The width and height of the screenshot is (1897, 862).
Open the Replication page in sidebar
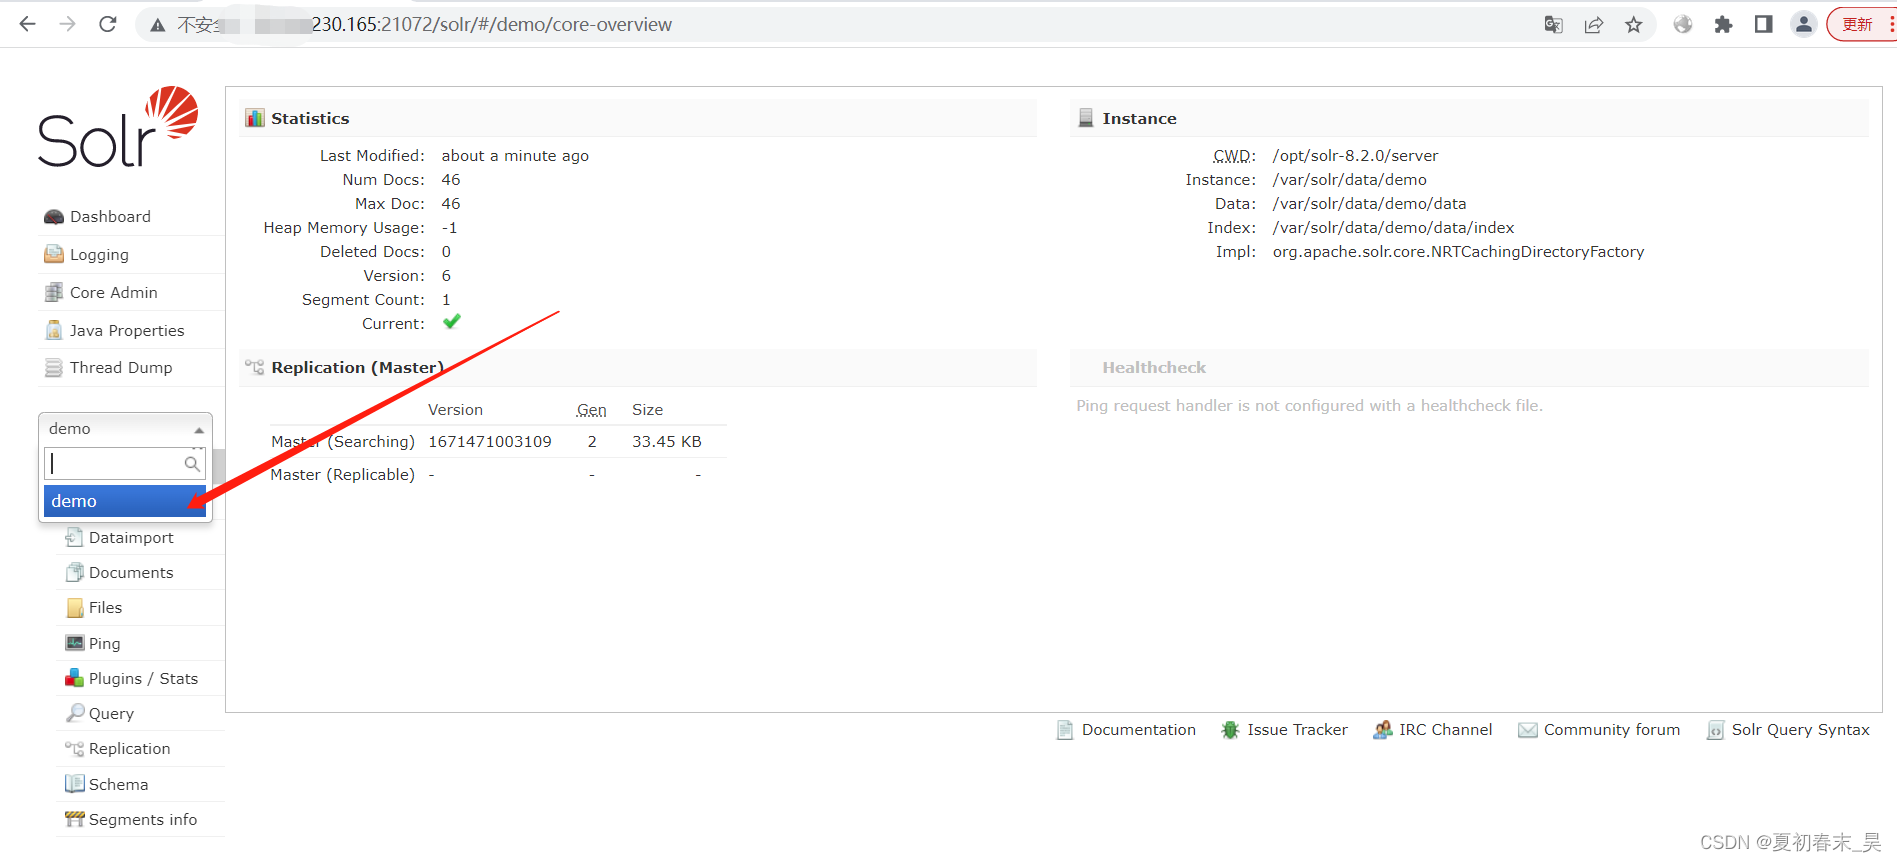129,749
